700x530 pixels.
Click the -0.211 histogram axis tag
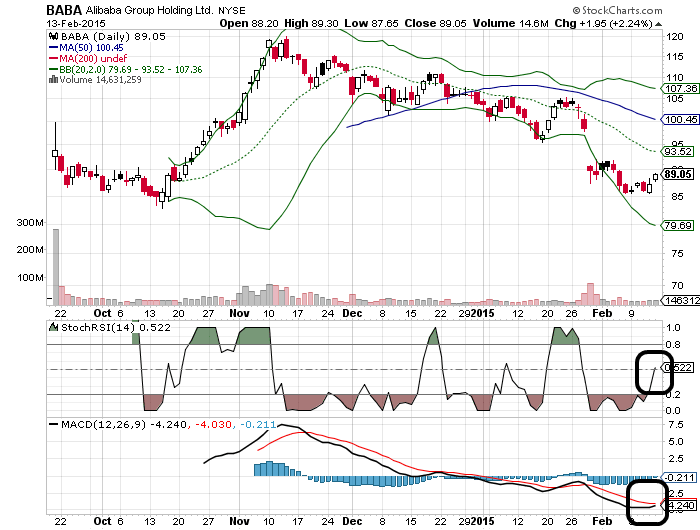pyautogui.click(x=679, y=477)
